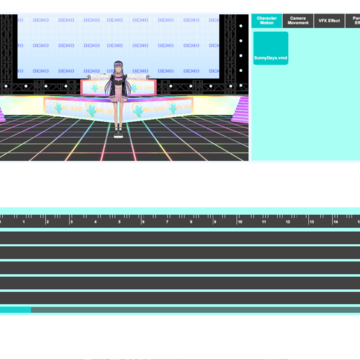Select the 10 mark on timeline ruler

pos(240,222)
